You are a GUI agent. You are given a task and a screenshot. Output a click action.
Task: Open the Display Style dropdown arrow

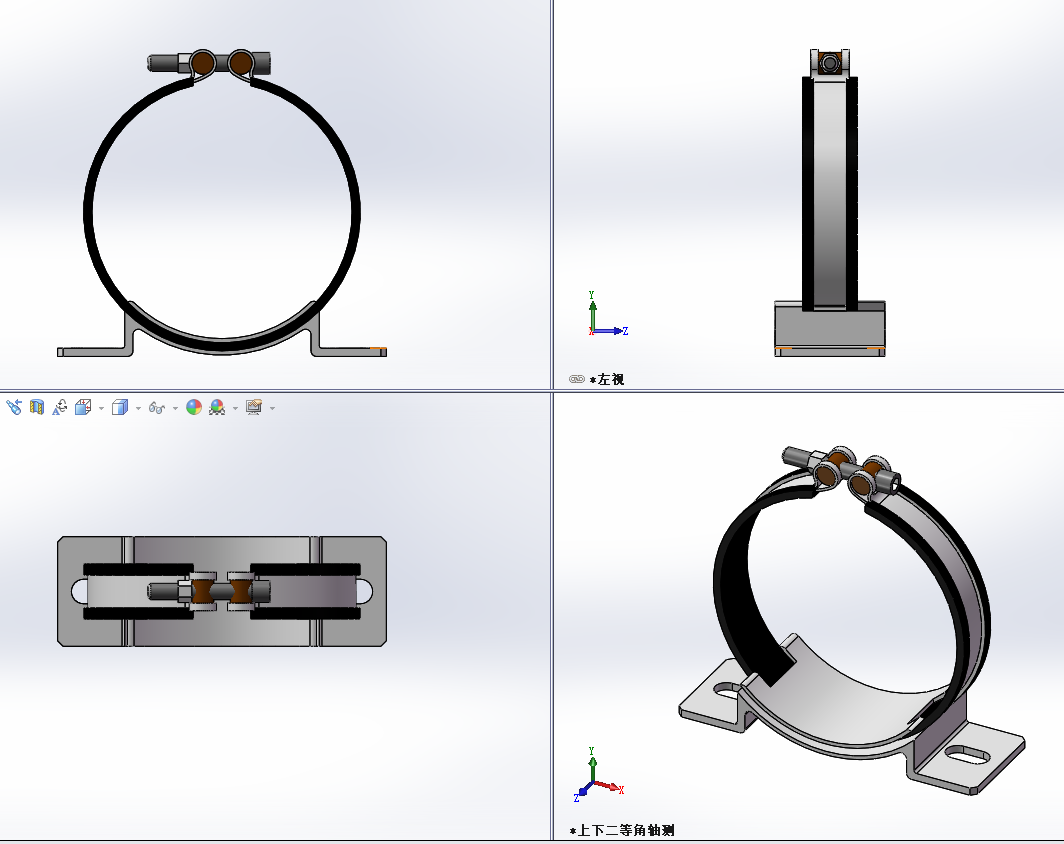(x=138, y=408)
